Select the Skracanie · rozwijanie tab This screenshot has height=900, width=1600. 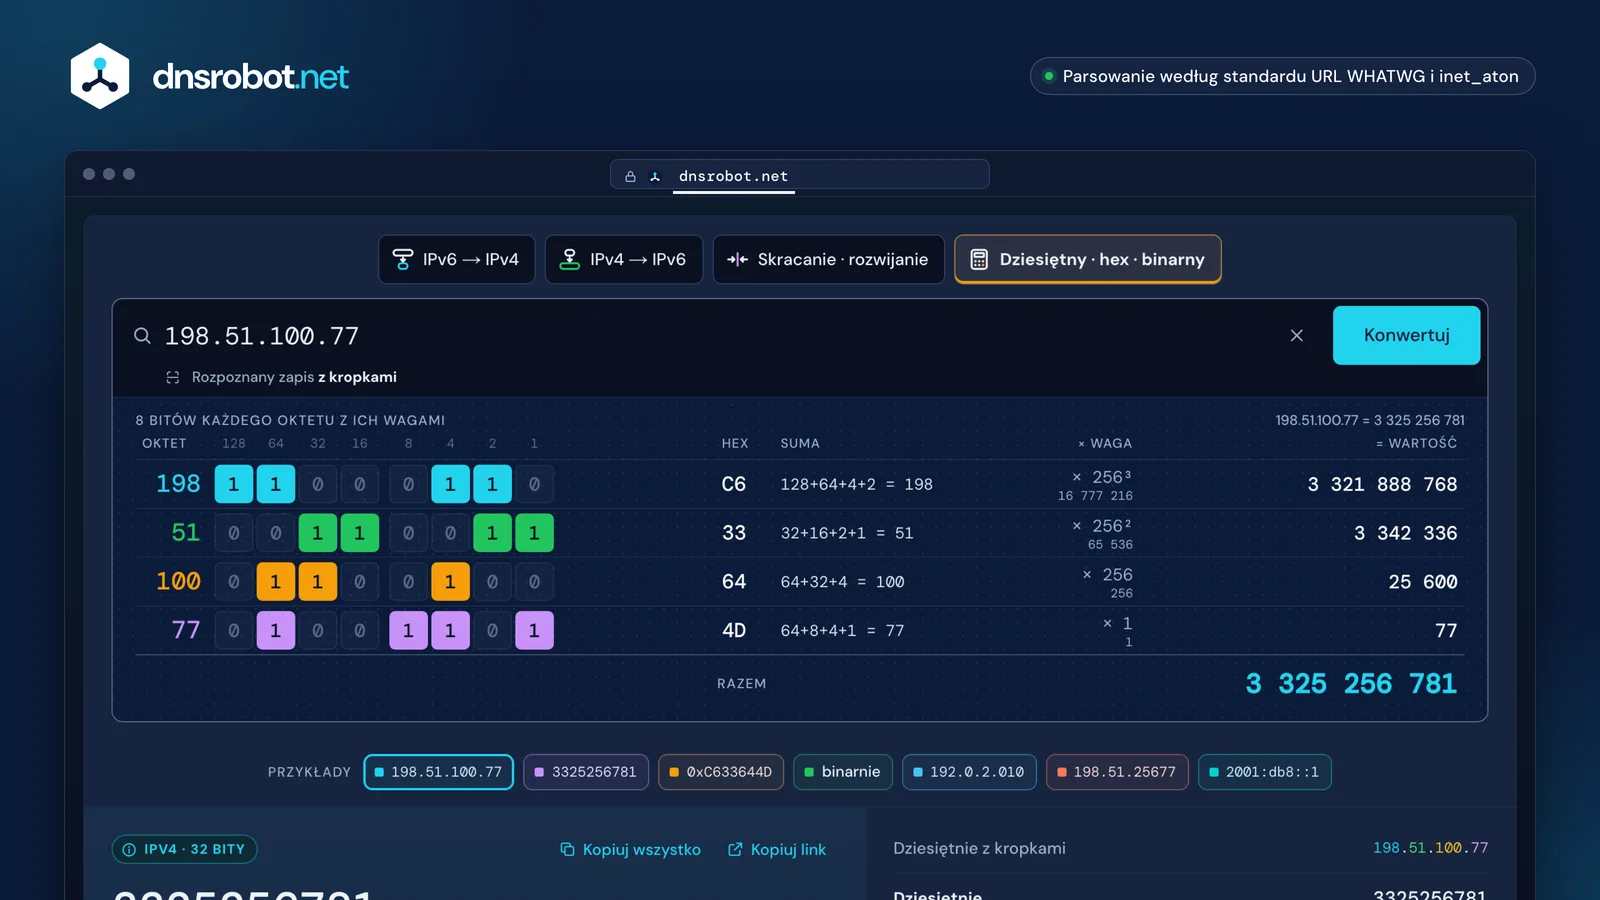click(829, 259)
